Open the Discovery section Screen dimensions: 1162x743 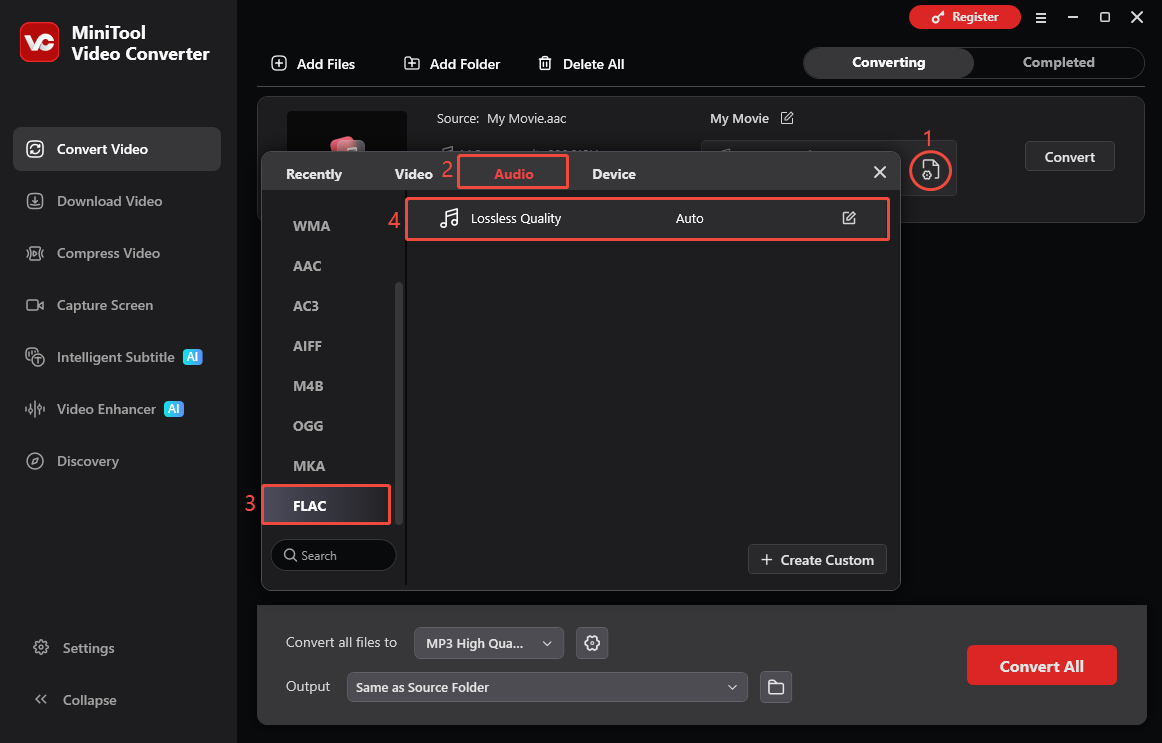point(73,461)
